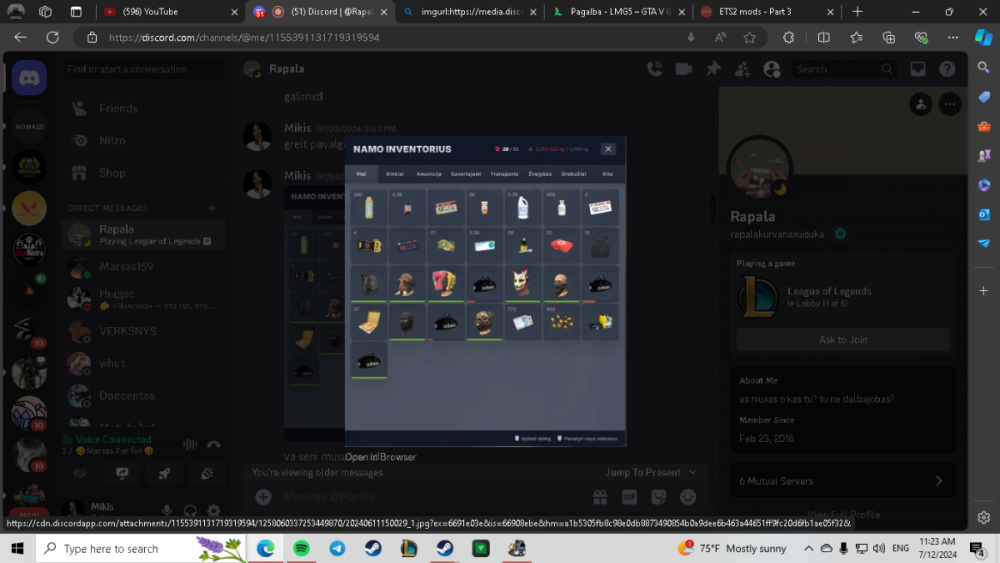Viewport: 1000px width, 563px height.
Task: Start a voice call with Rapala
Action: point(654,69)
